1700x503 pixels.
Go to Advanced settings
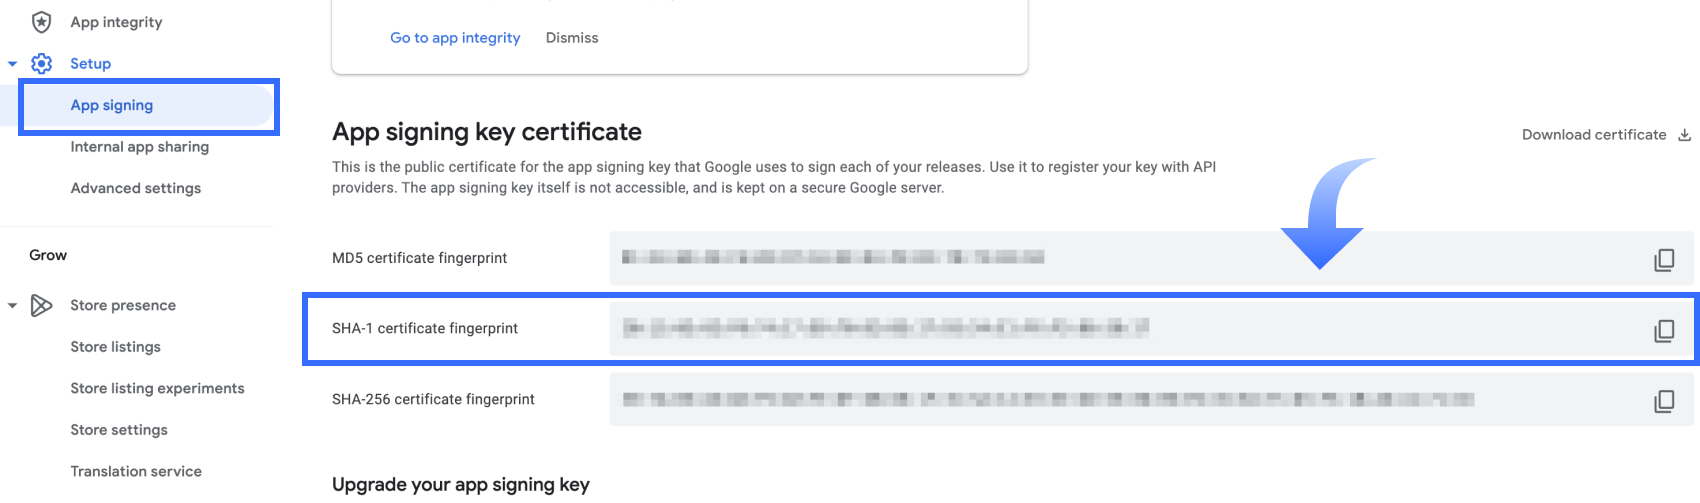pos(136,188)
